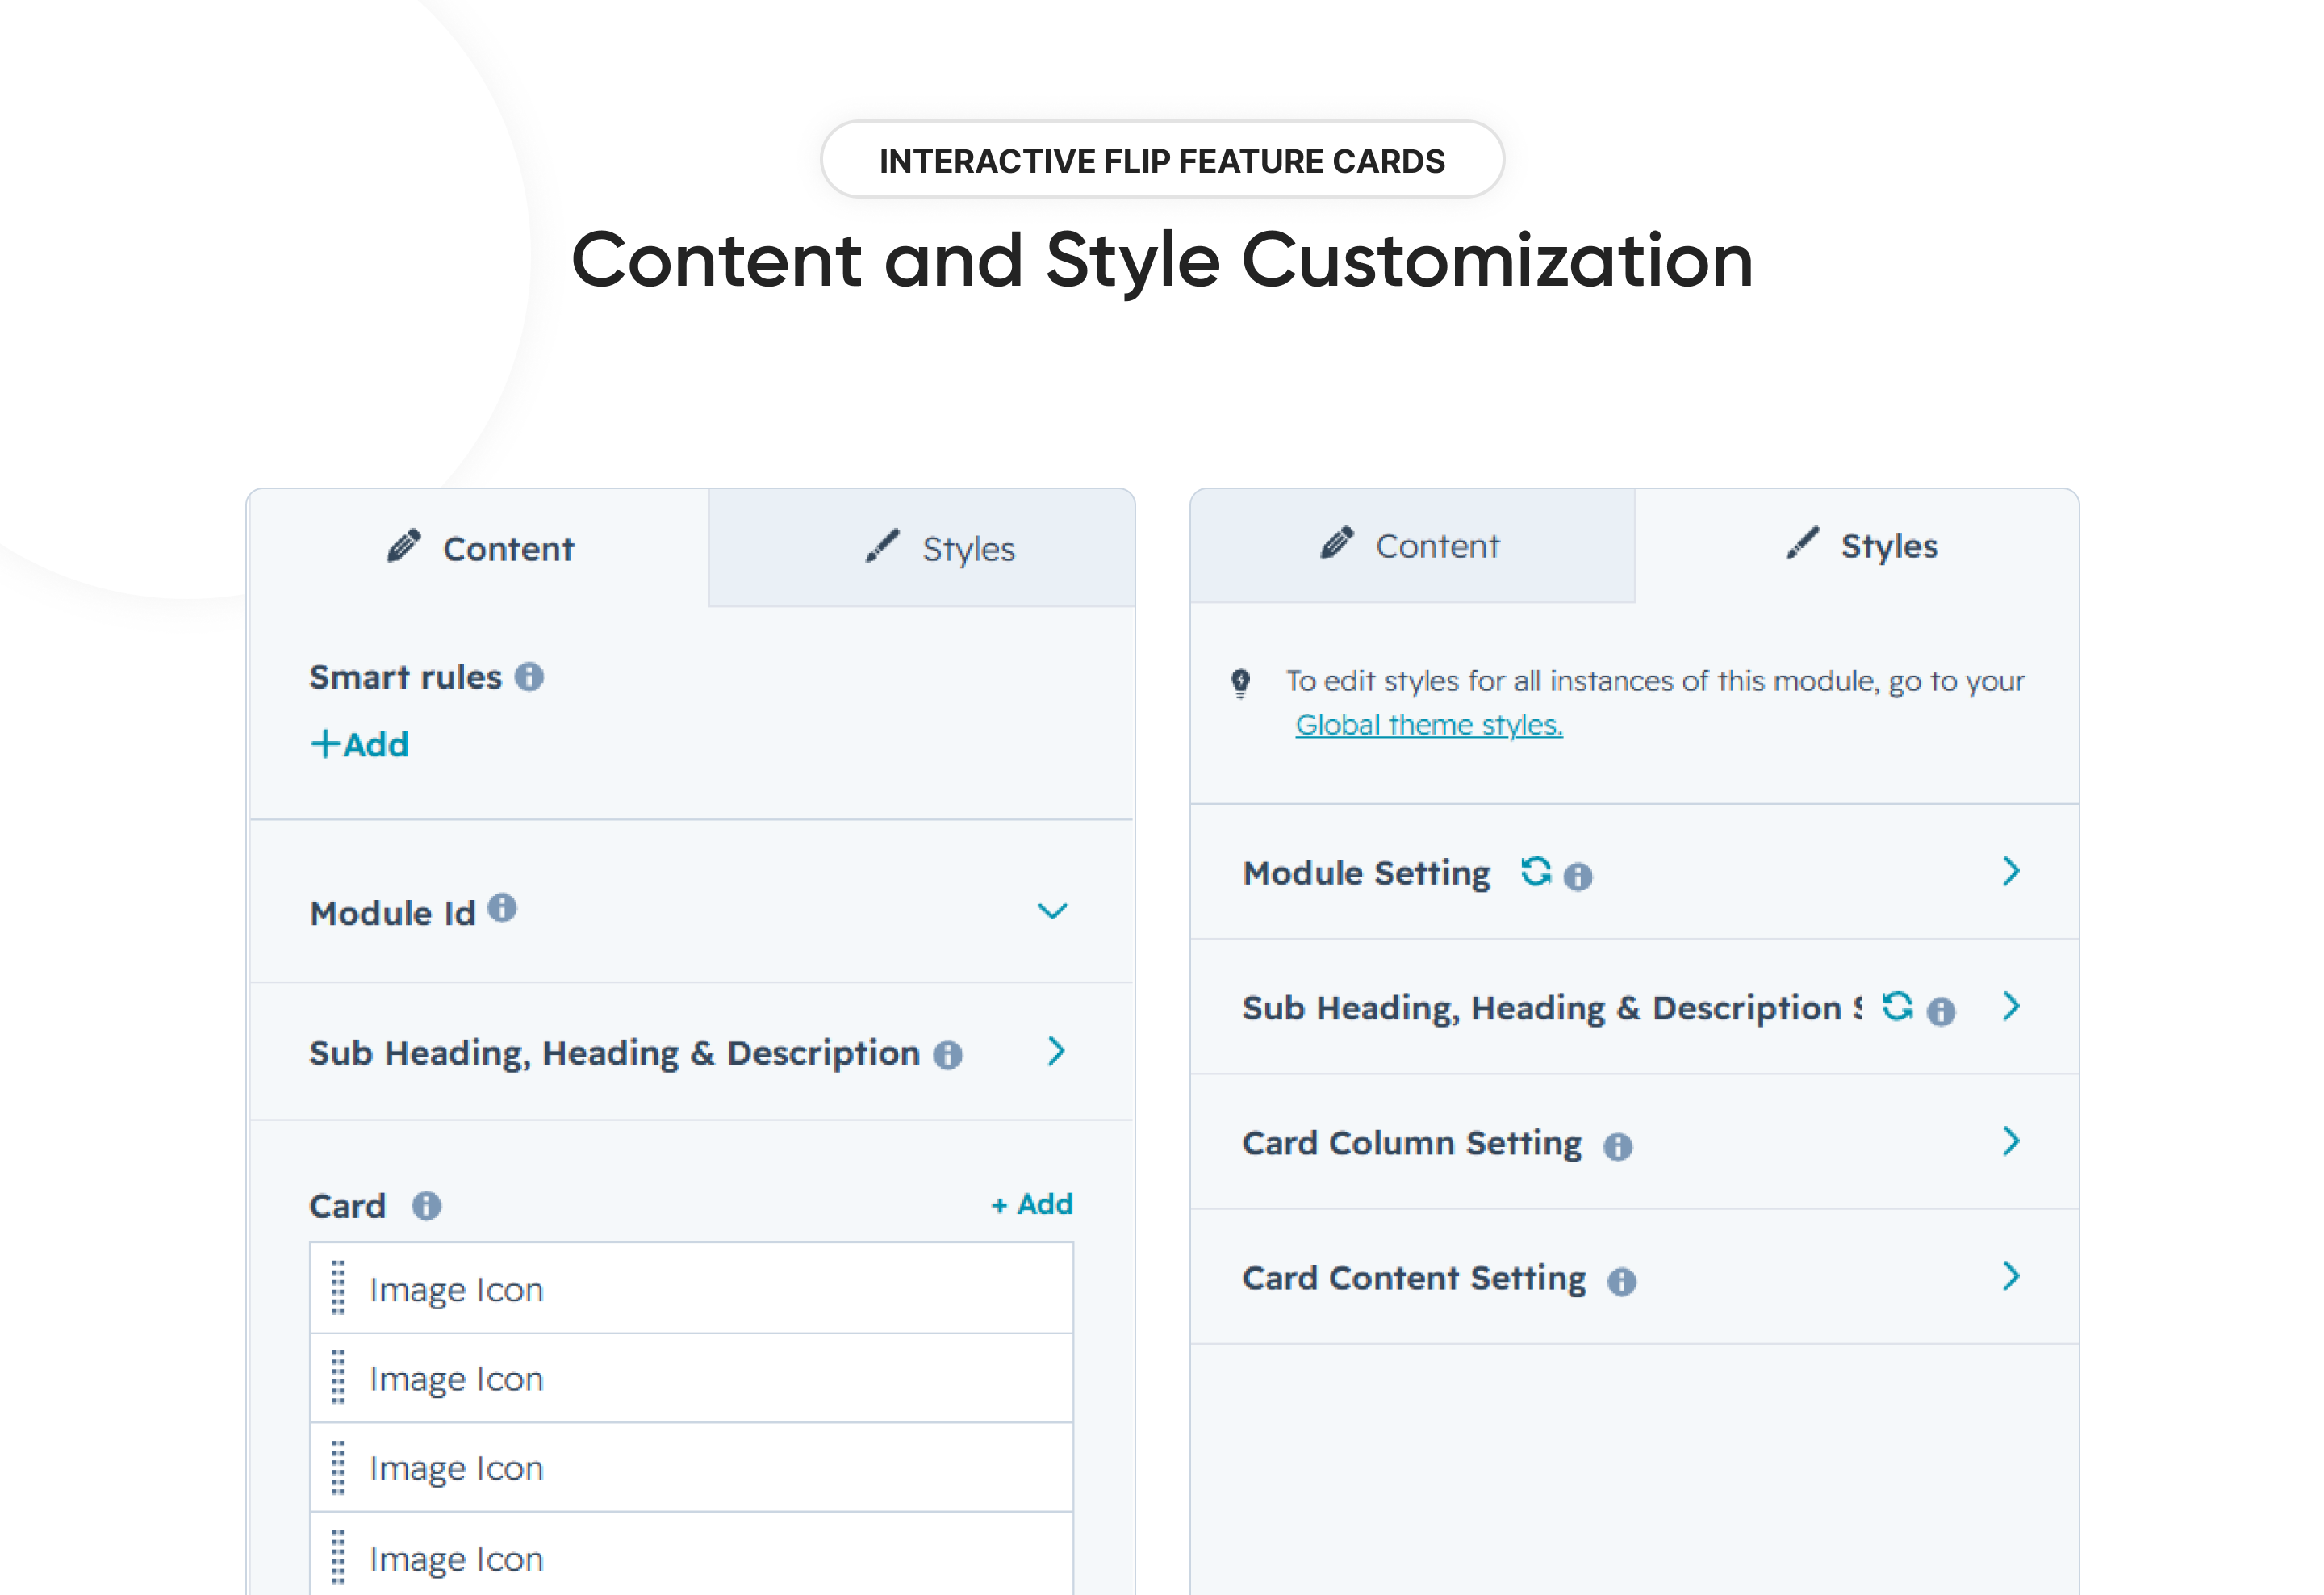Viewport: 2324px width, 1595px height.
Task: Click the Module Setting info icon
Action: click(x=1578, y=877)
